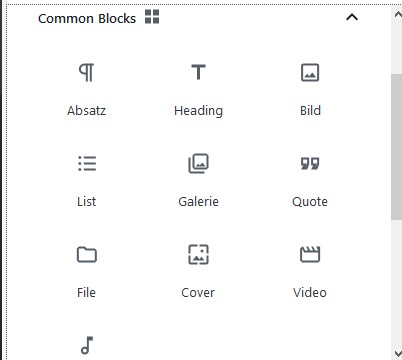Click the grid icon beside Common Blocks
The width and height of the screenshot is (402, 360).
152,17
